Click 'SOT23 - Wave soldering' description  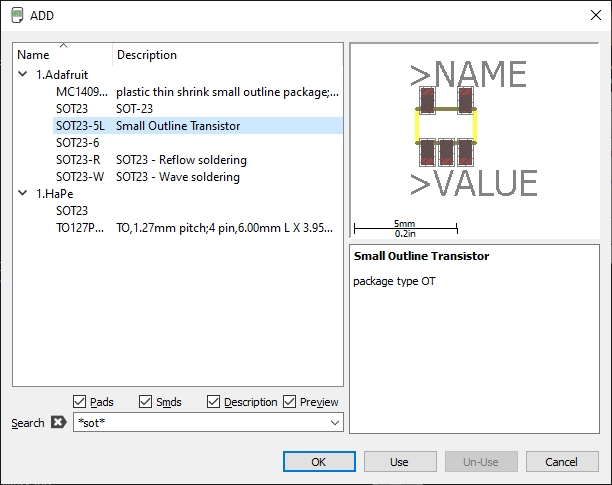178,177
